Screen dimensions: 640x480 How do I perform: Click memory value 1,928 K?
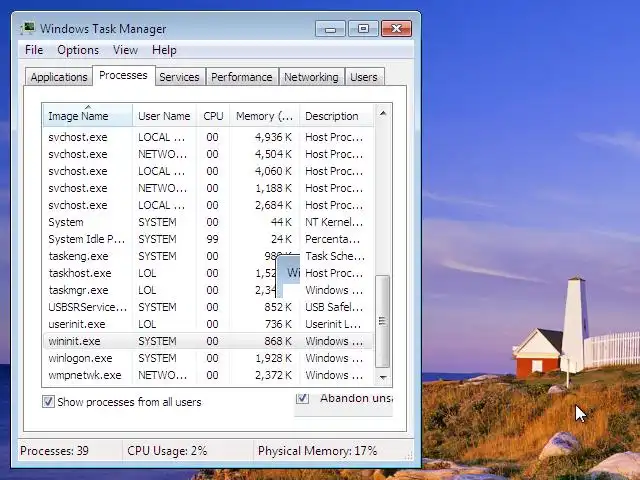(x=273, y=358)
